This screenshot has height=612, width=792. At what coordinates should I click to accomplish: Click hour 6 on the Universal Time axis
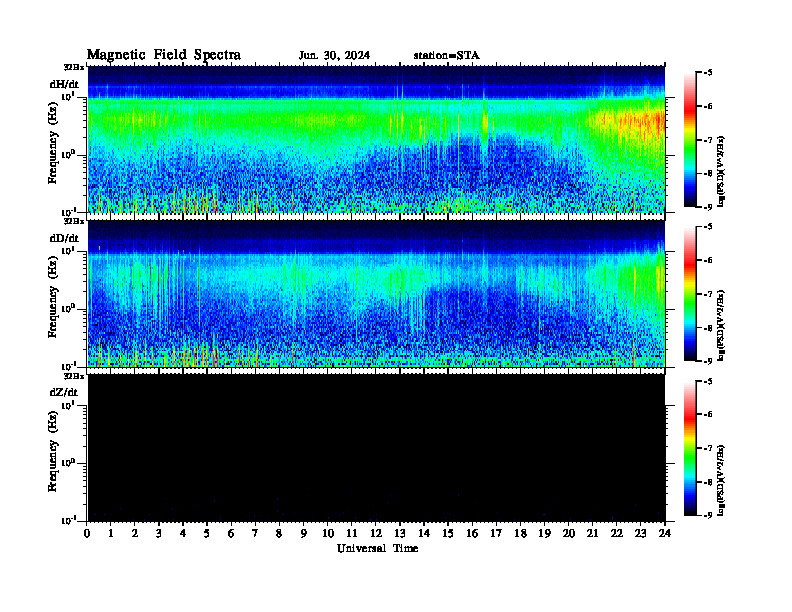coord(231,534)
